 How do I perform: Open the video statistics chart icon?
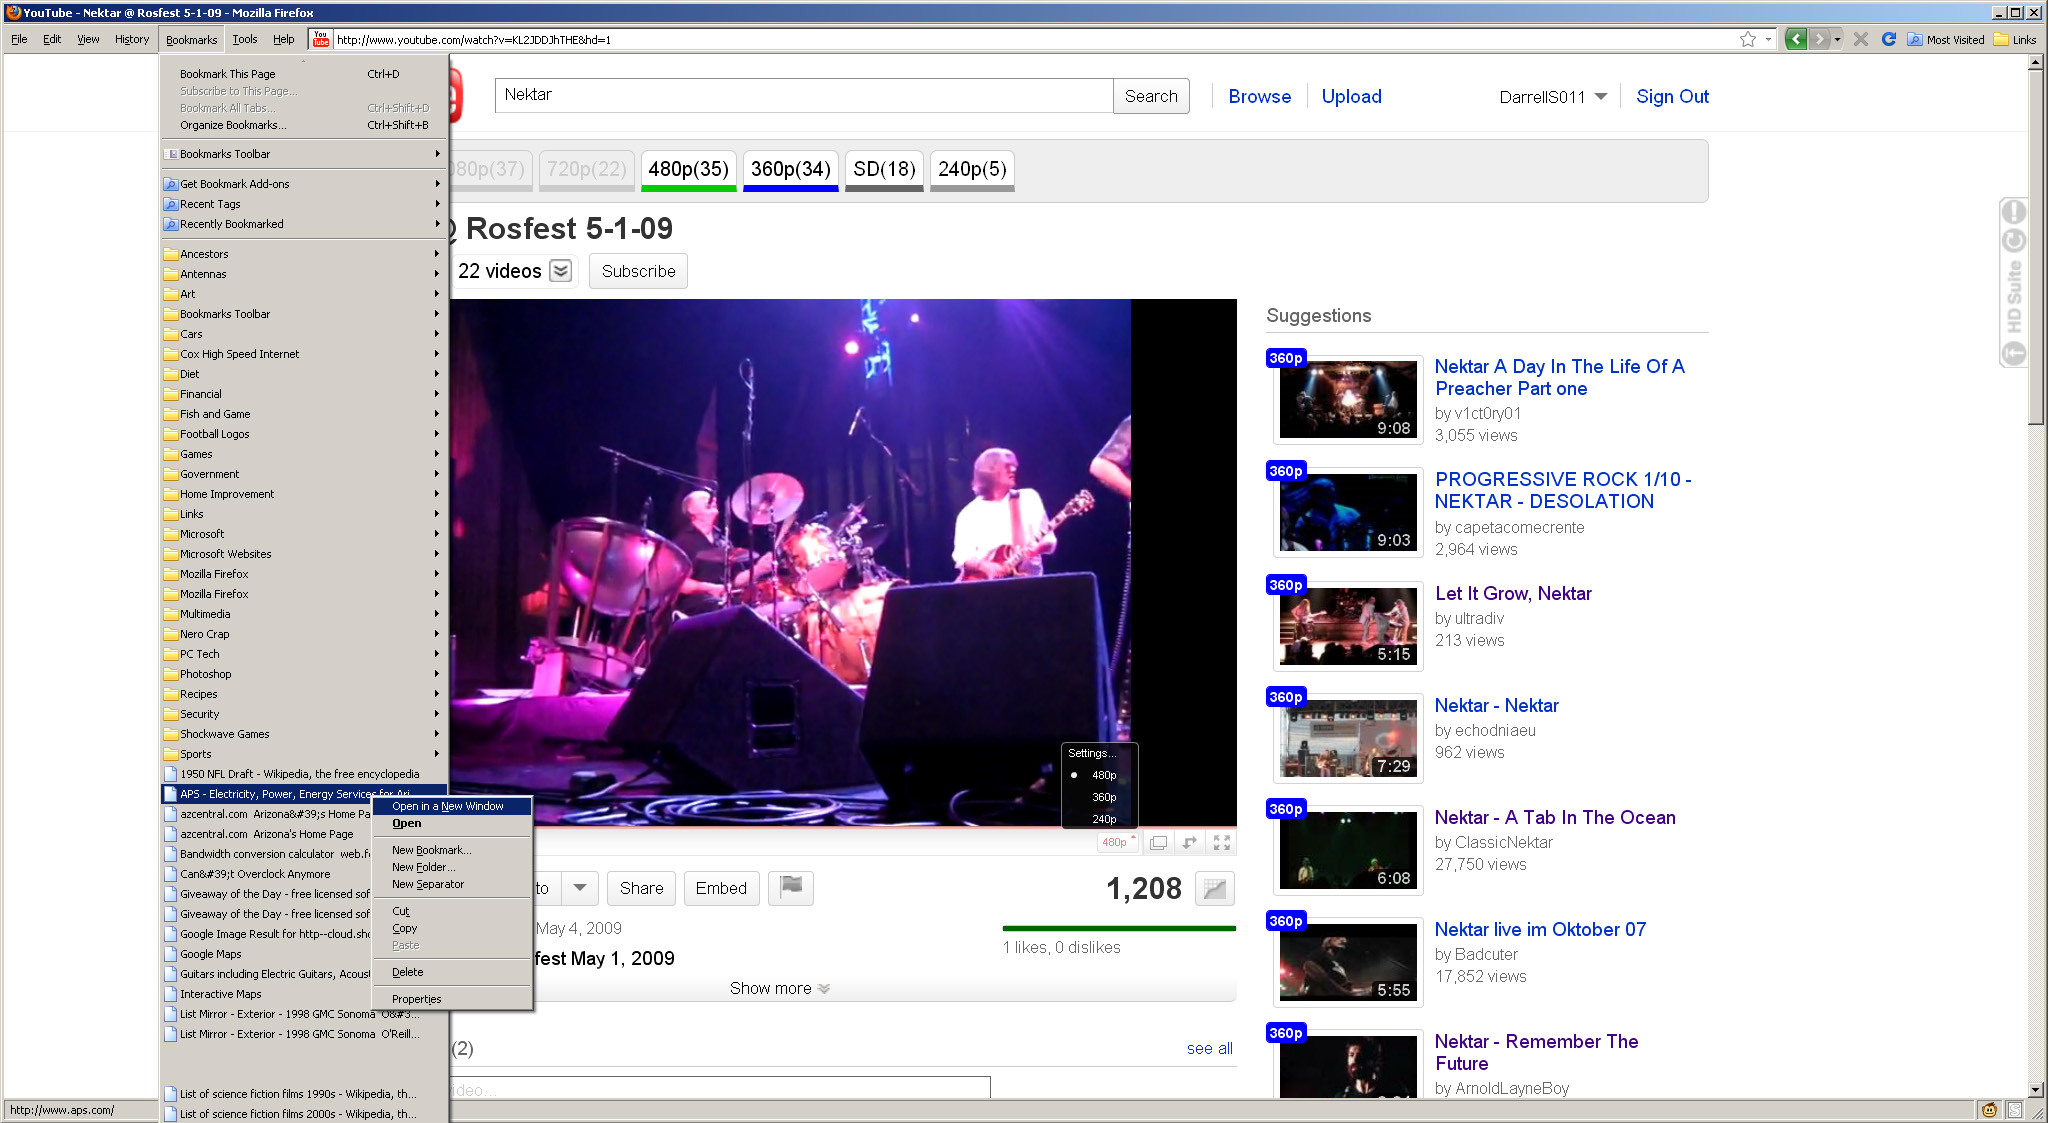click(x=1214, y=889)
